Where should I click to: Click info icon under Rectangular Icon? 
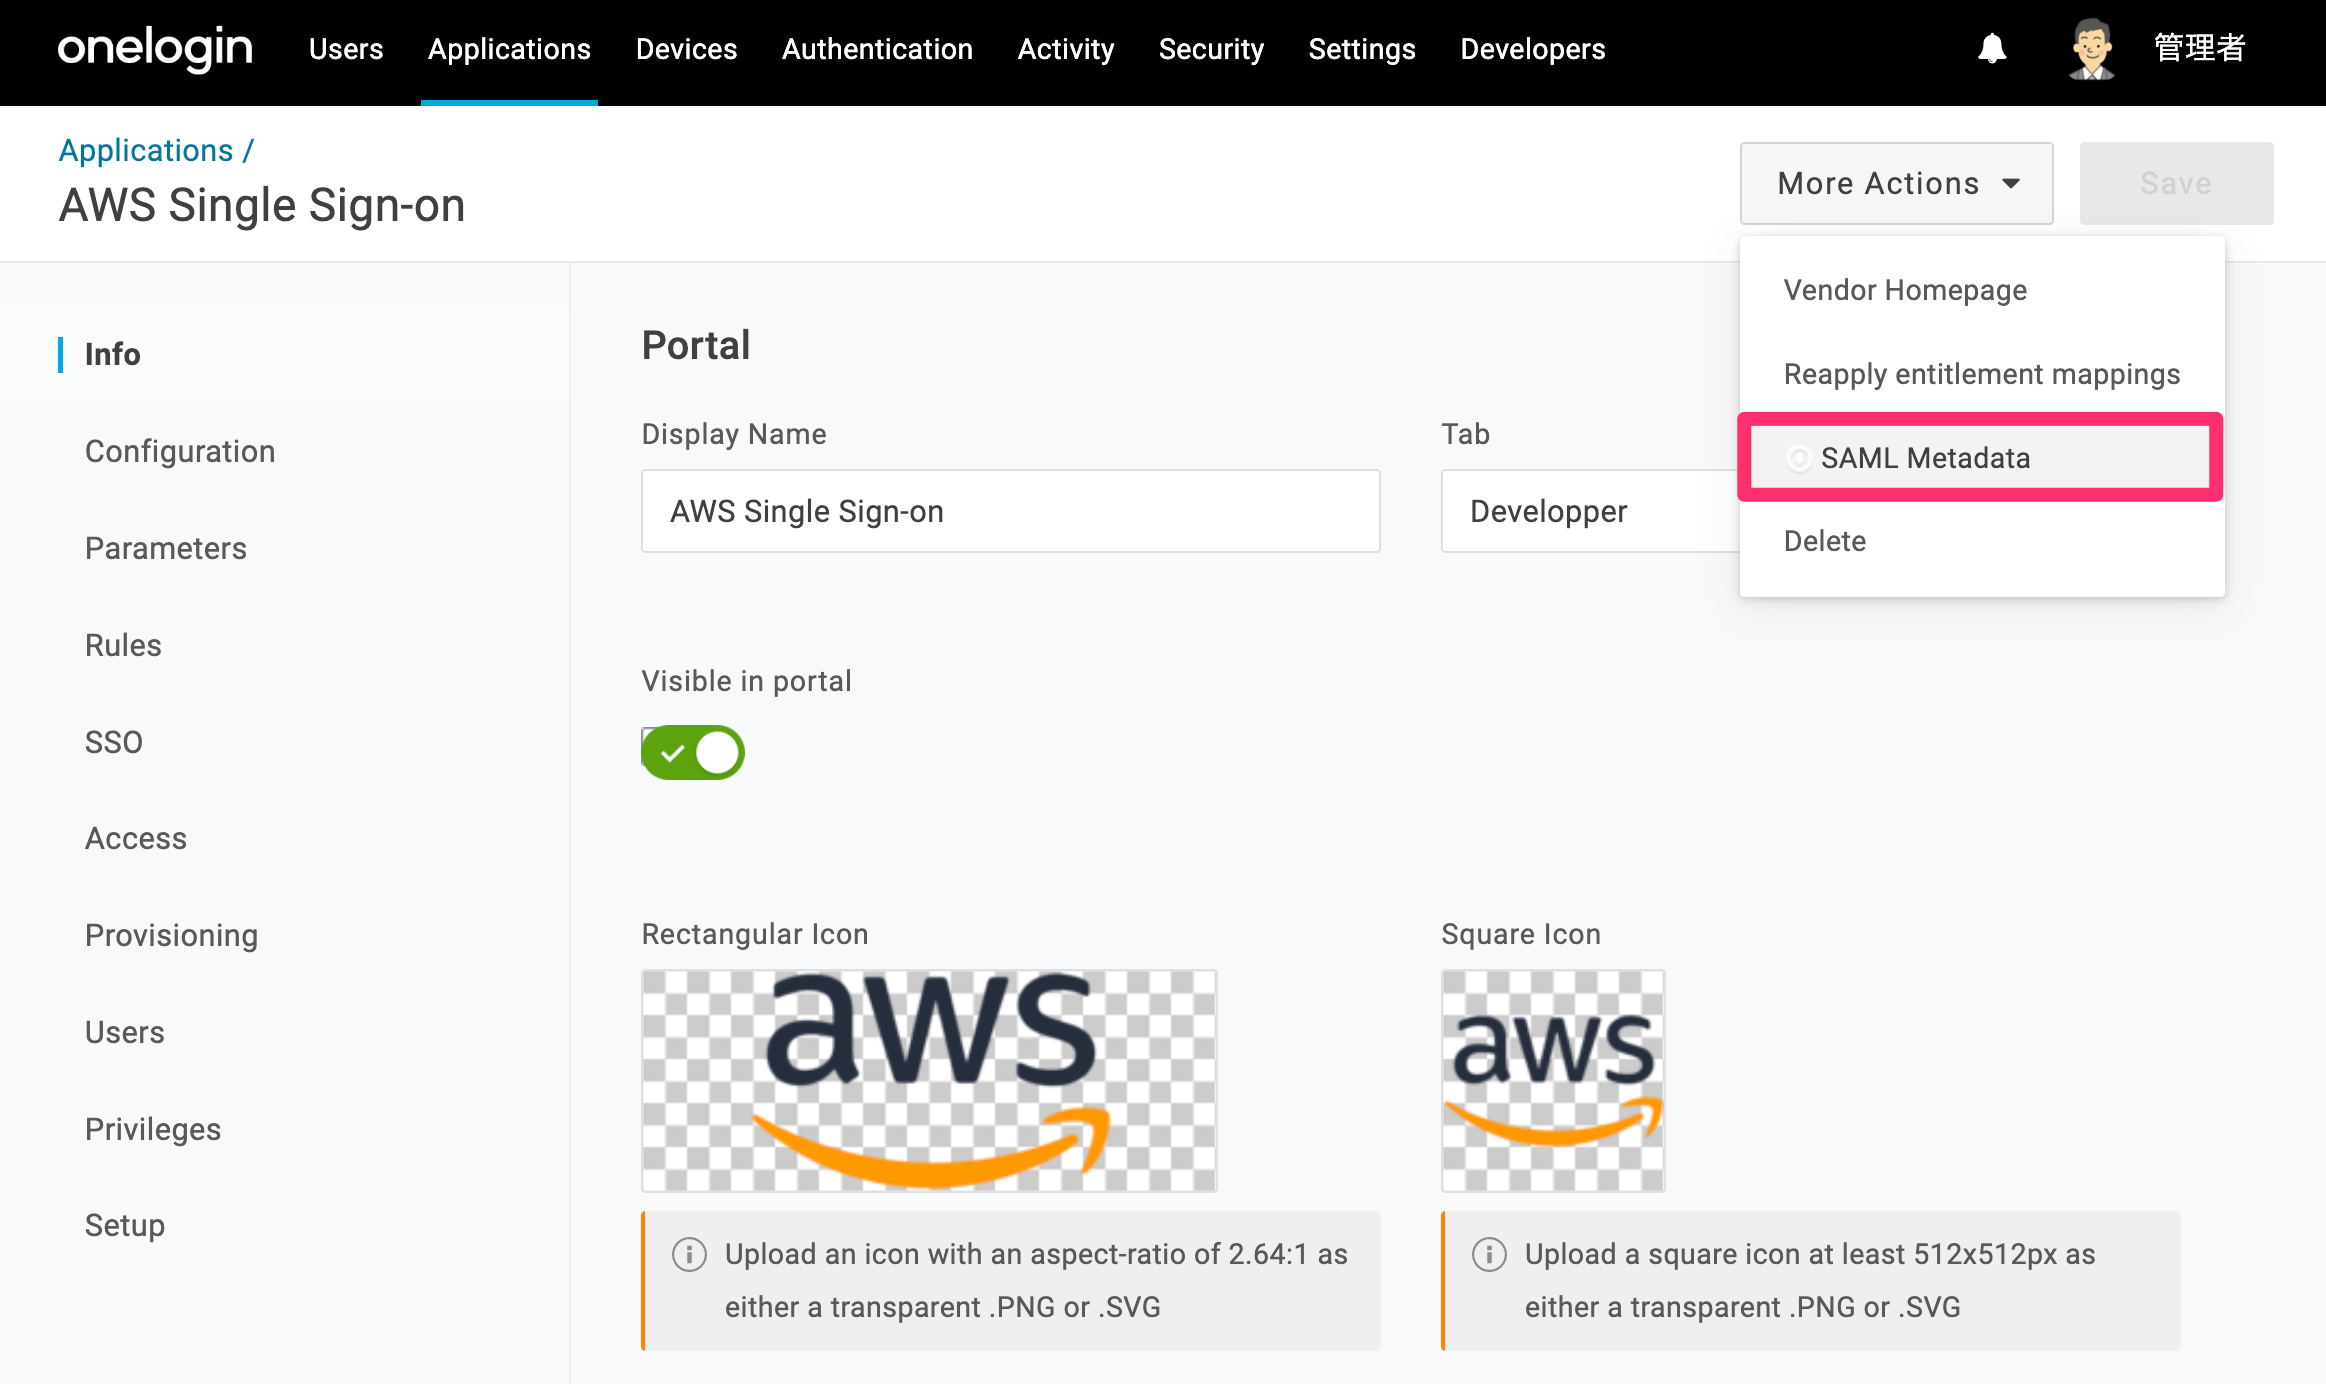click(x=689, y=1254)
